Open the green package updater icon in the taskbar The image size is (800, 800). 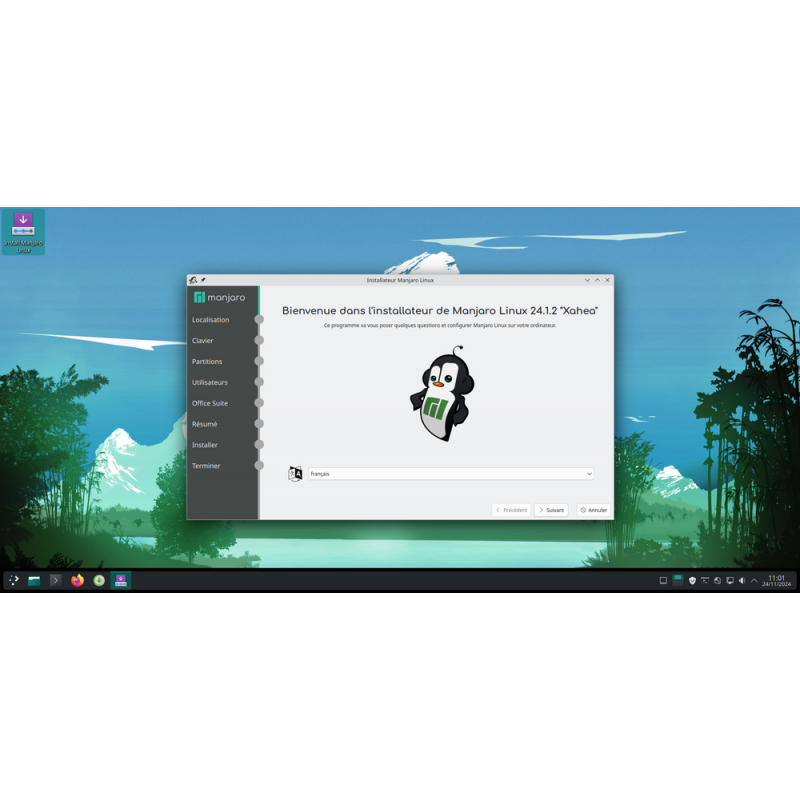point(99,580)
